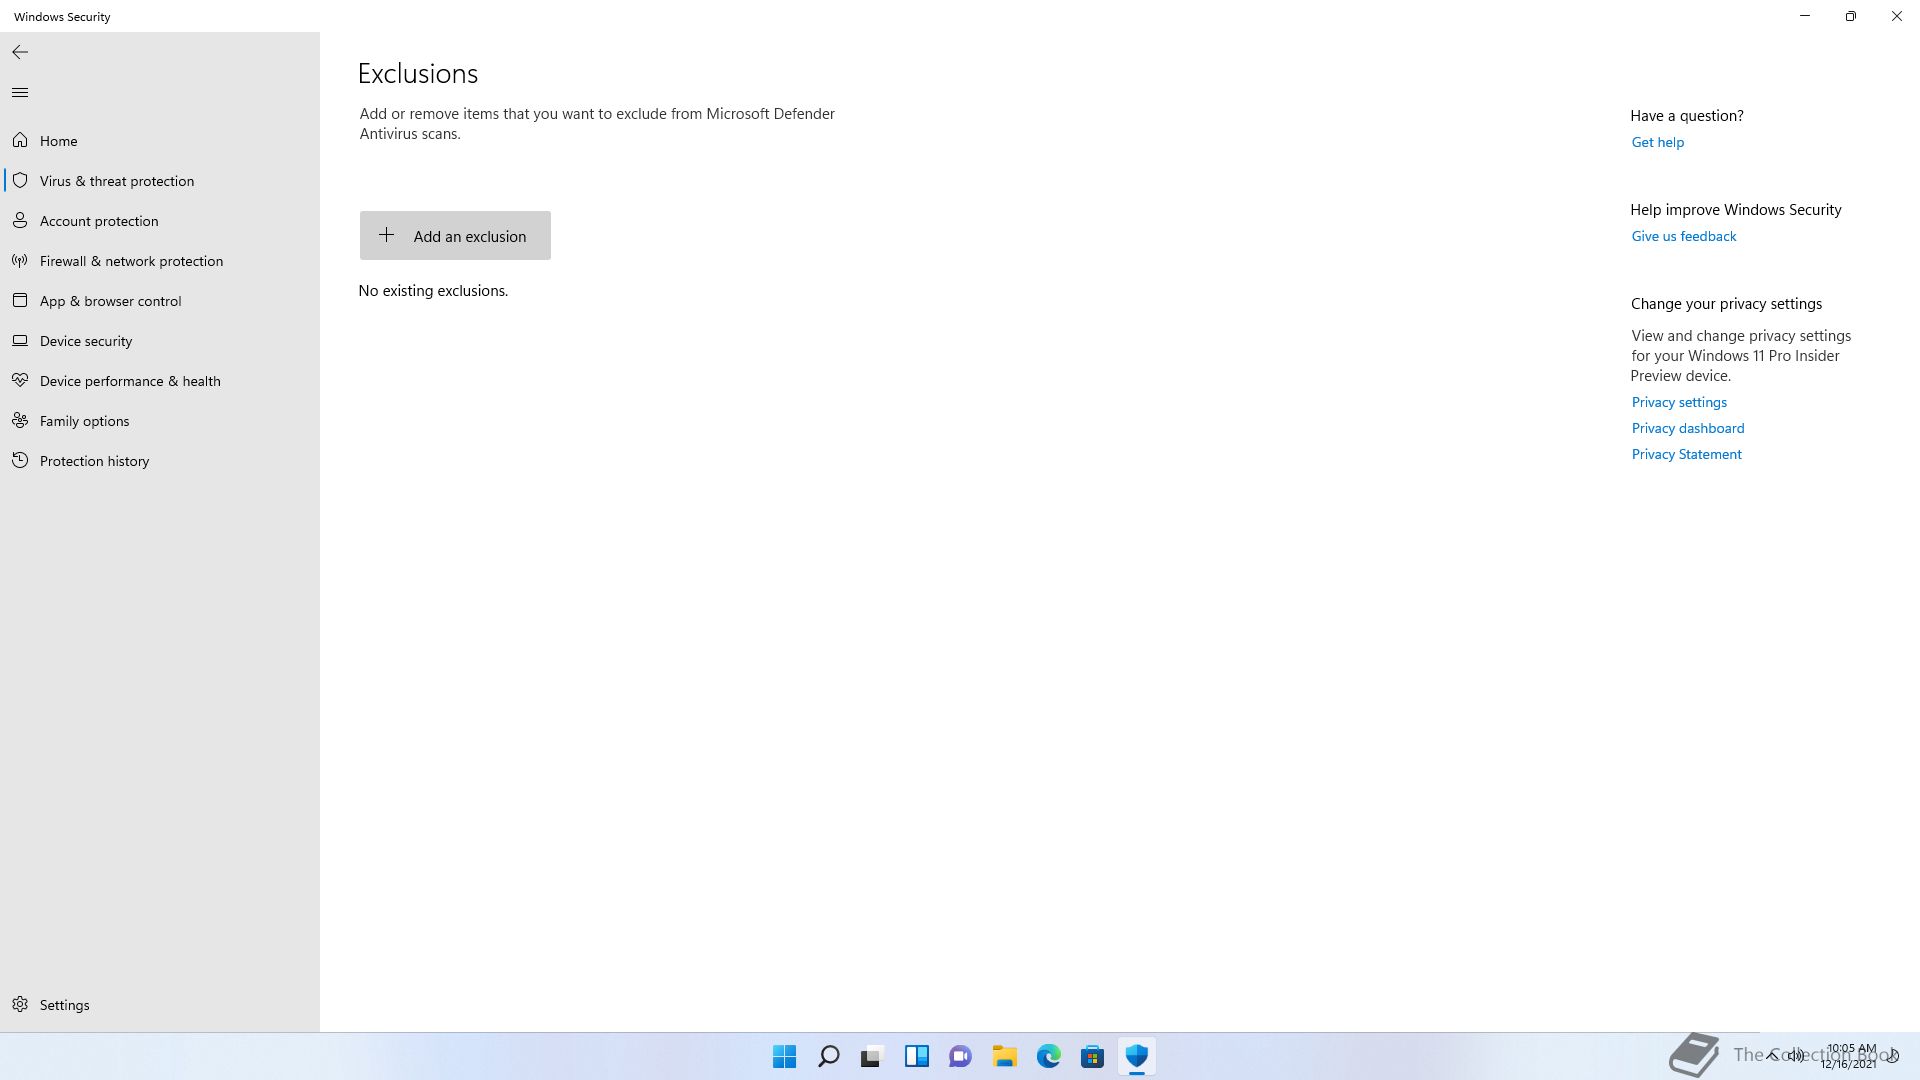Open the Windows Start menu
This screenshot has width=1920, height=1080.
point(785,1056)
